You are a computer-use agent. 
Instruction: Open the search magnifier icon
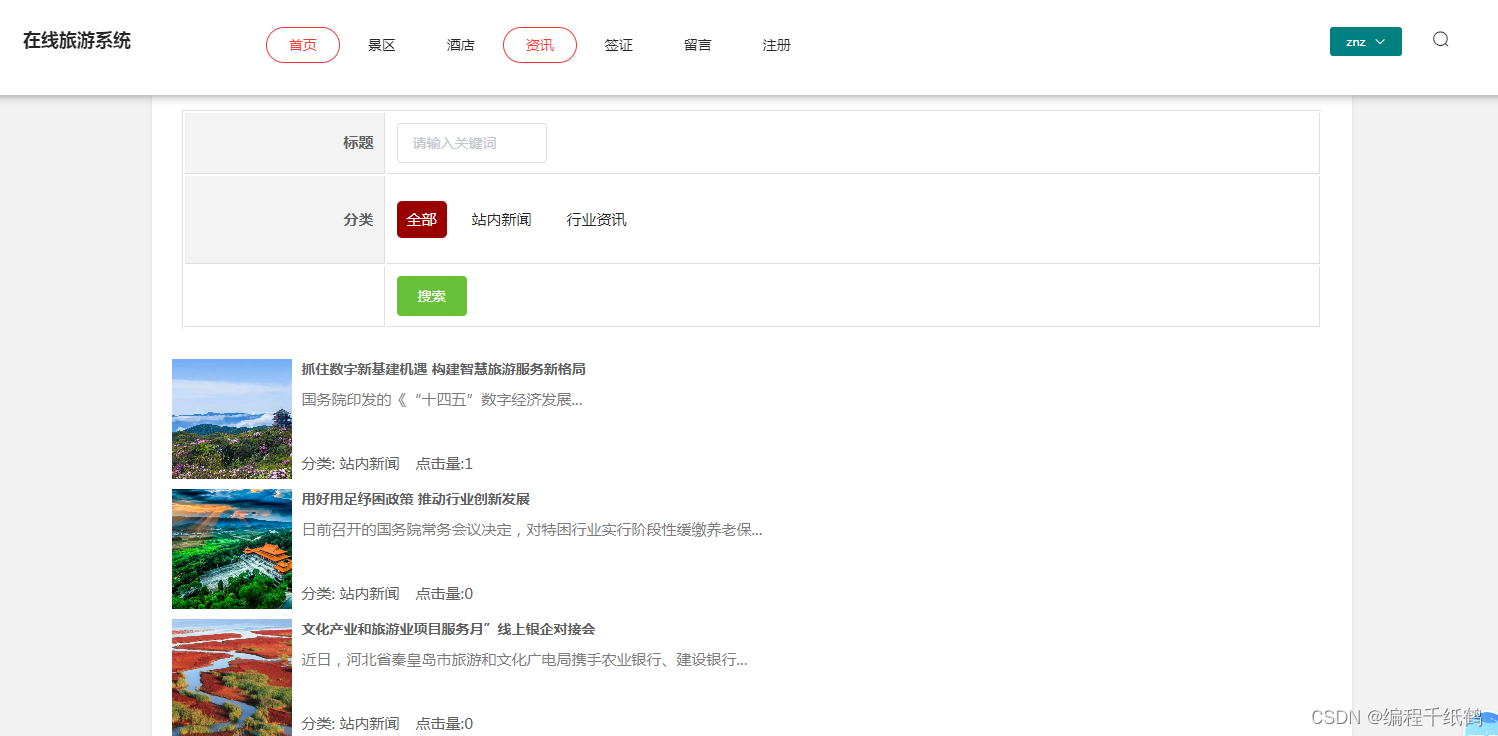tap(1440, 39)
